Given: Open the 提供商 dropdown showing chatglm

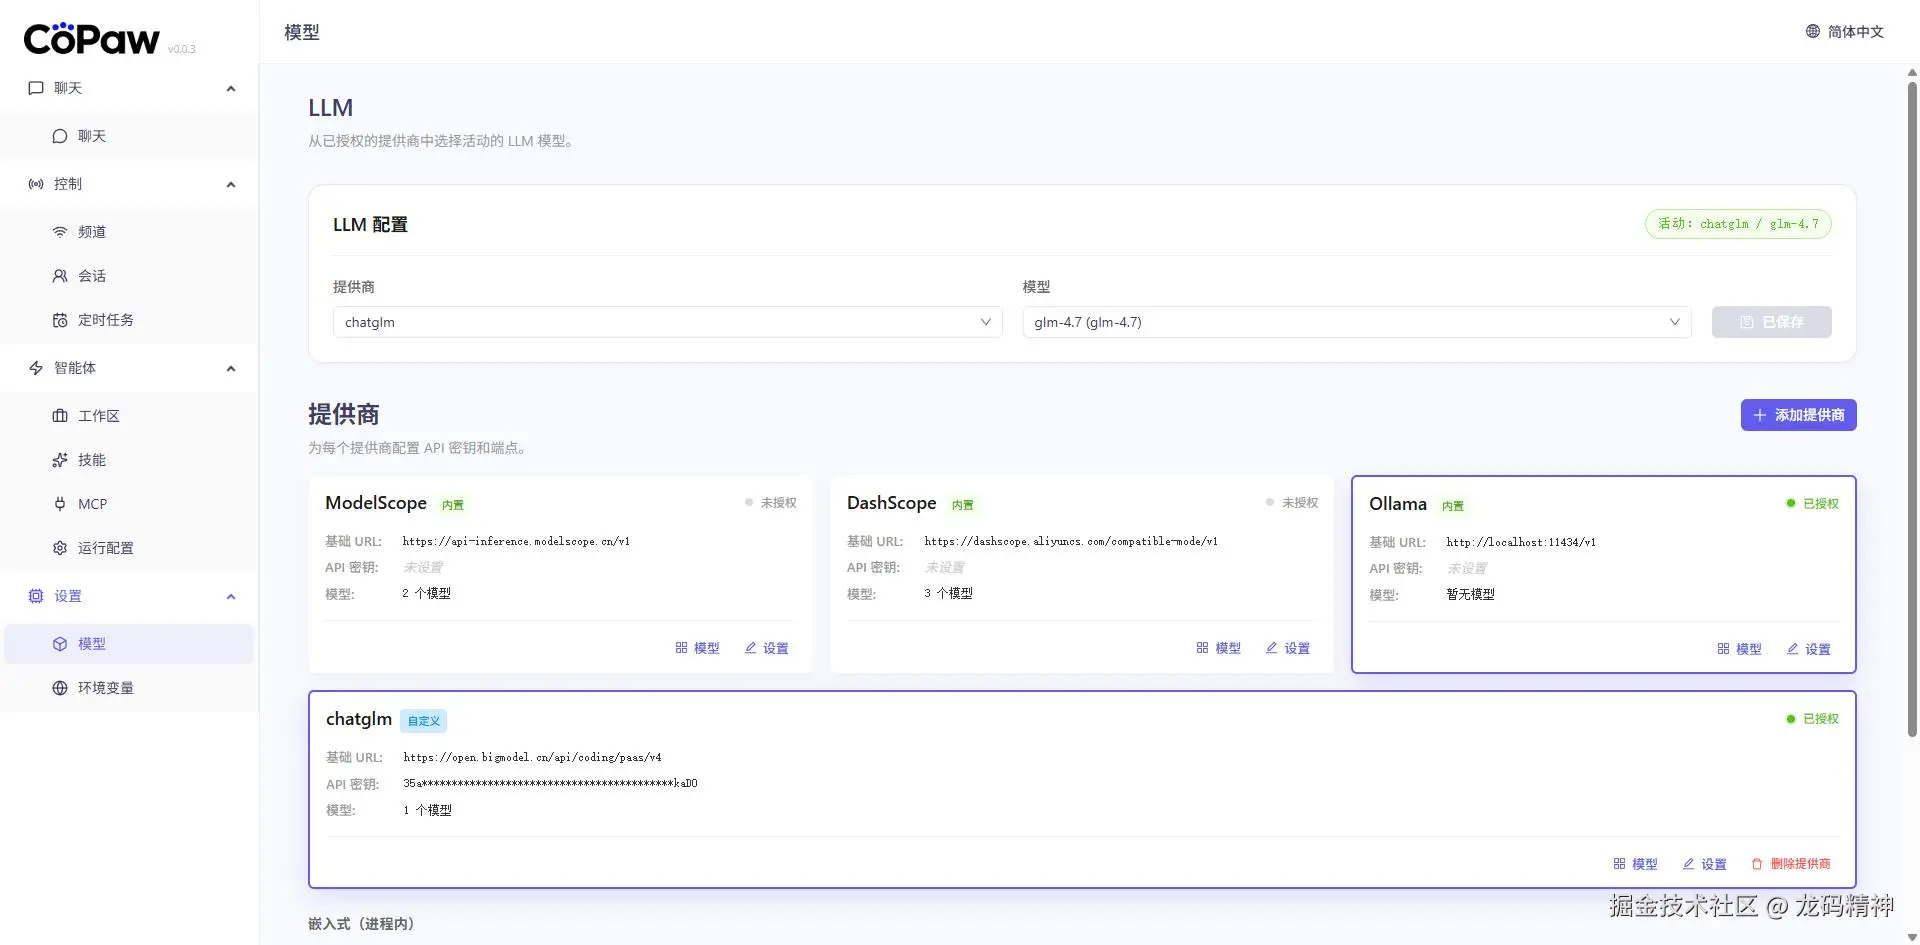Looking at the screenshot, I should point(667,322).
